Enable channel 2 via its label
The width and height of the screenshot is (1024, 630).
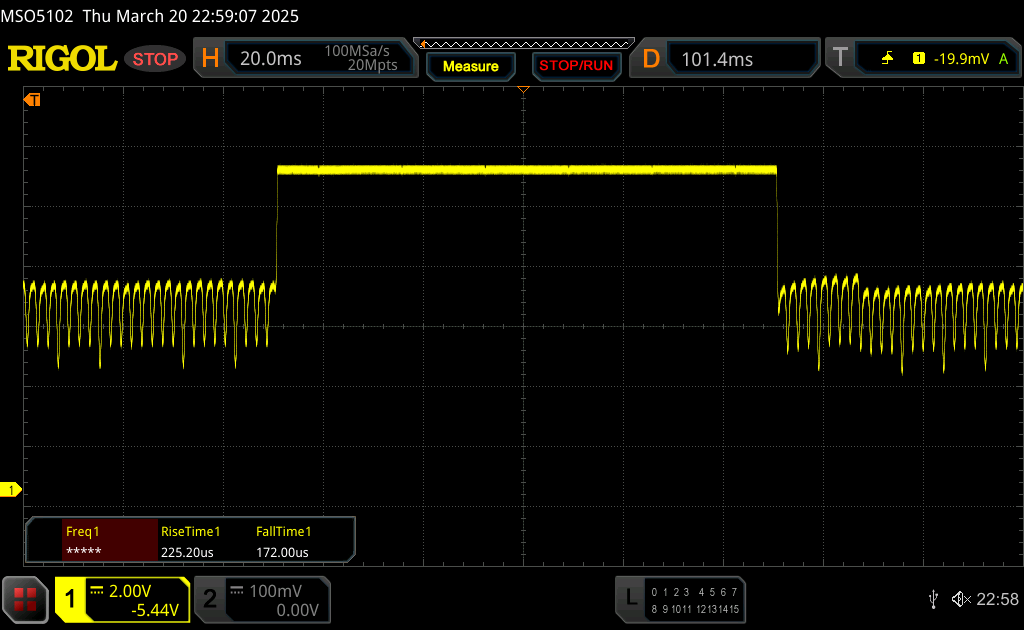point(210,600)
